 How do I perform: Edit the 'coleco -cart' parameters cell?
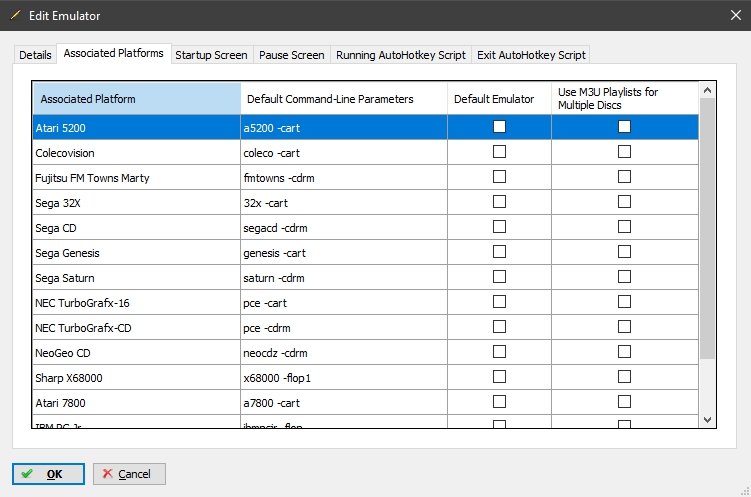click(x=344, y=153)
